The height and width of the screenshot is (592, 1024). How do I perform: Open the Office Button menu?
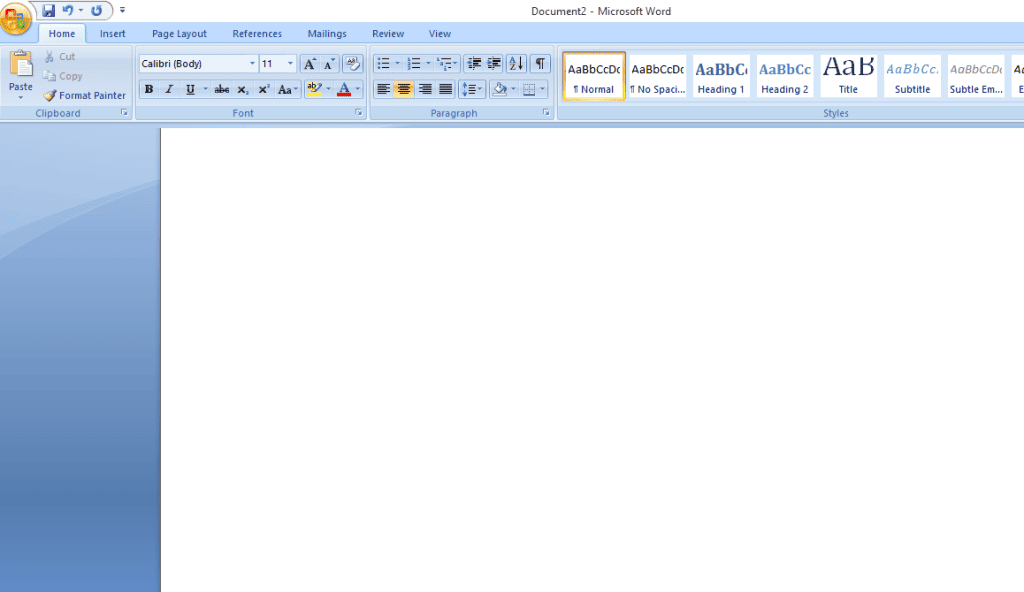tap(16, 18)
